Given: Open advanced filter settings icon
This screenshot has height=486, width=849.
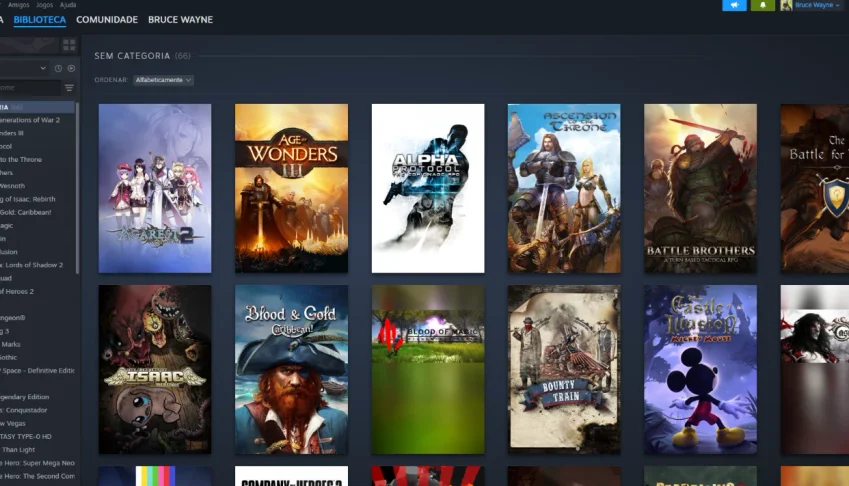Looking at the screenshot, I should pos(69,88).
